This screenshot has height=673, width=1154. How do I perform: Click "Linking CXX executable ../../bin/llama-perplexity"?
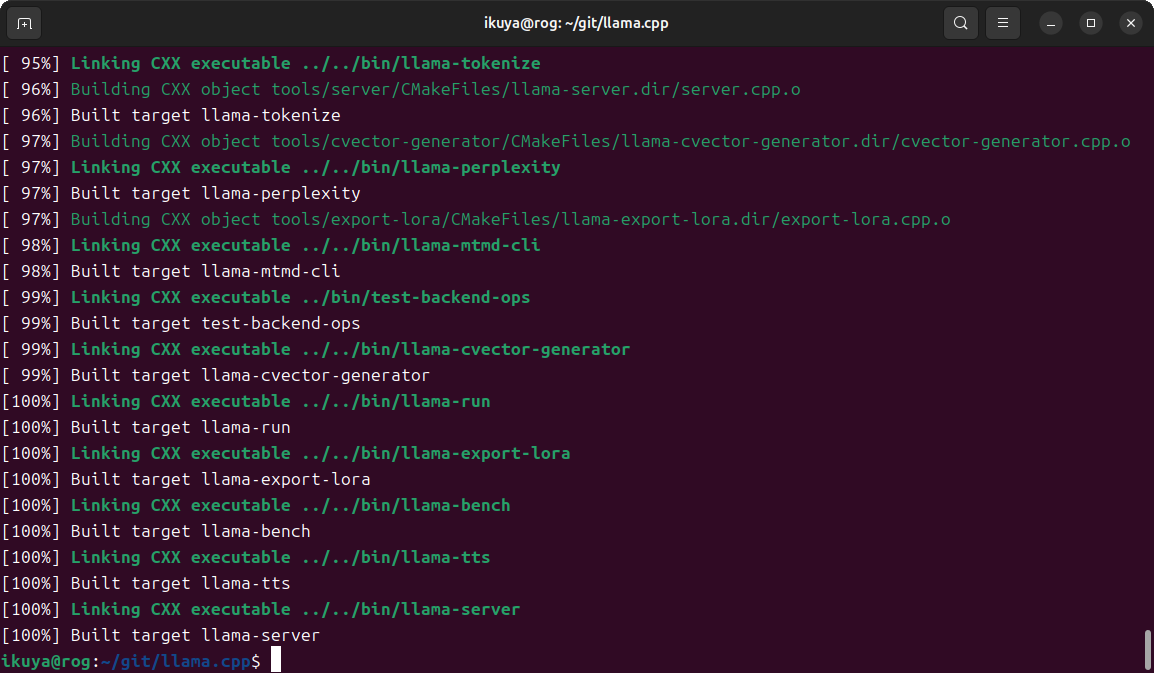point(316,168)
